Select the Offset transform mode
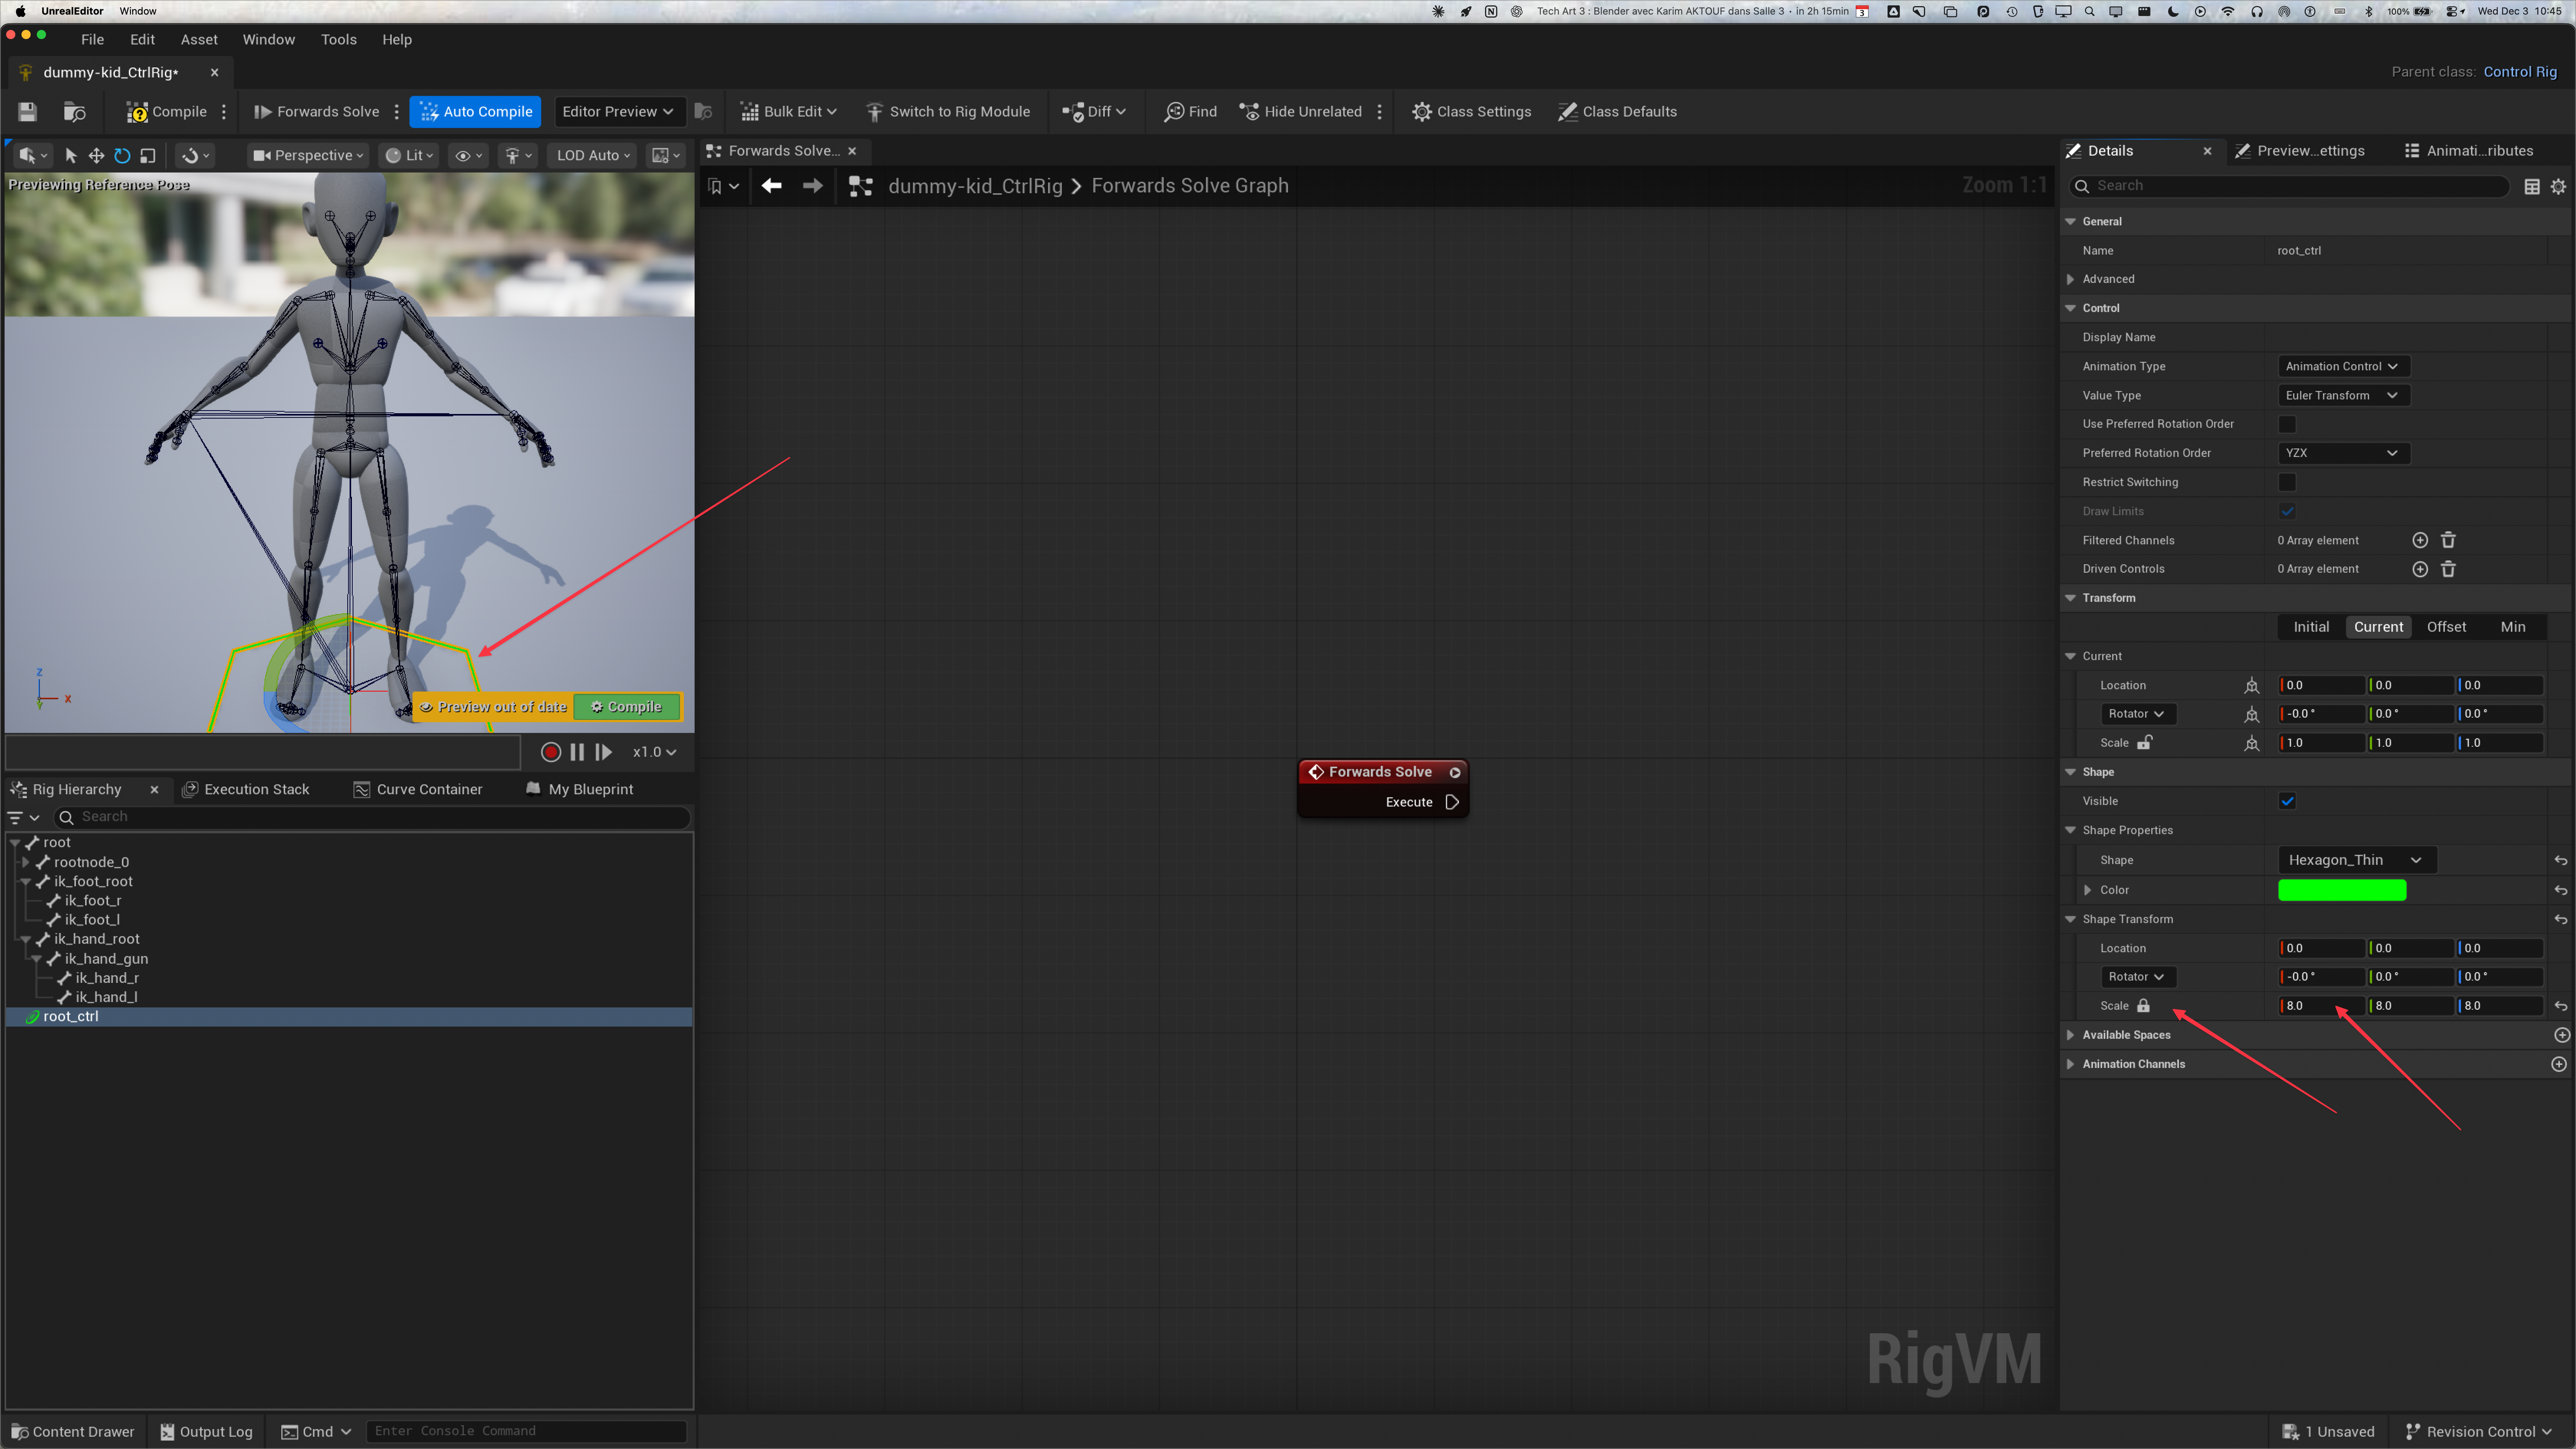 pos(2446,627)
